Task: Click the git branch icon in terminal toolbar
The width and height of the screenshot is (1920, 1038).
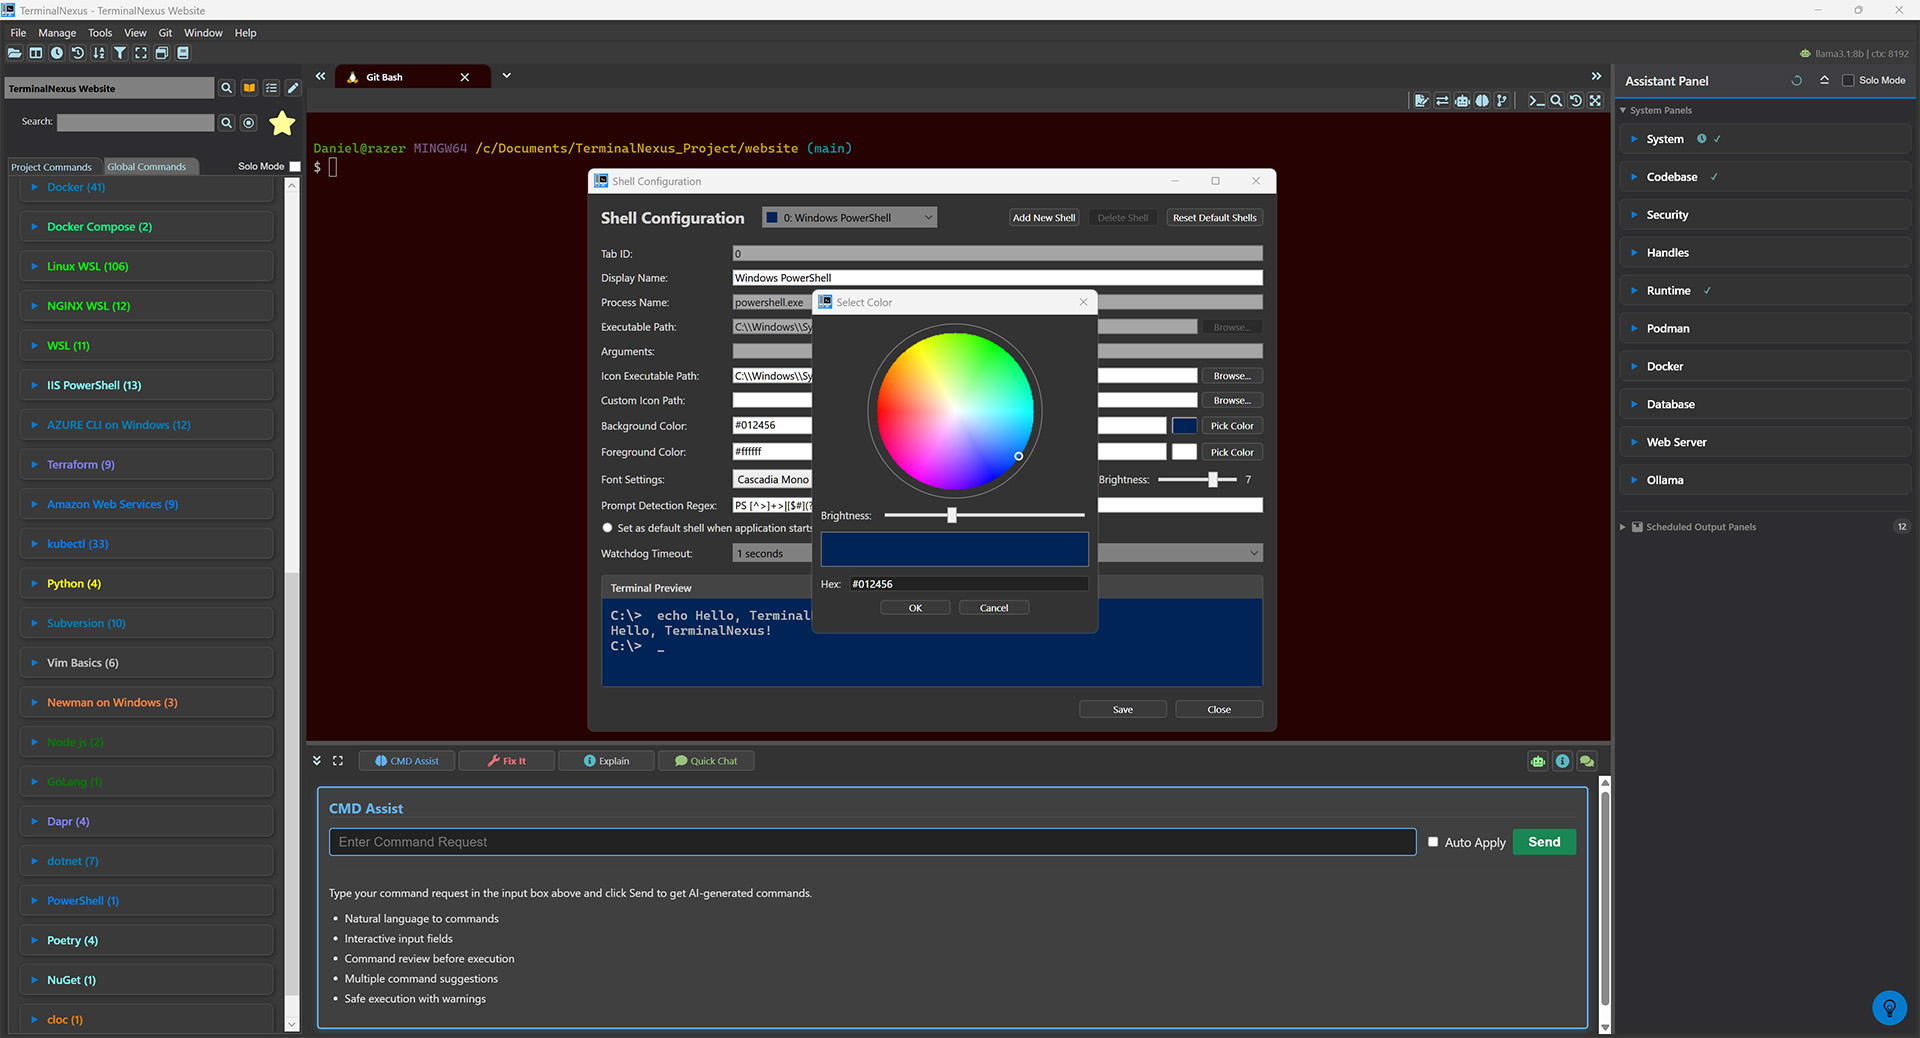Action: coord(1501,101)
